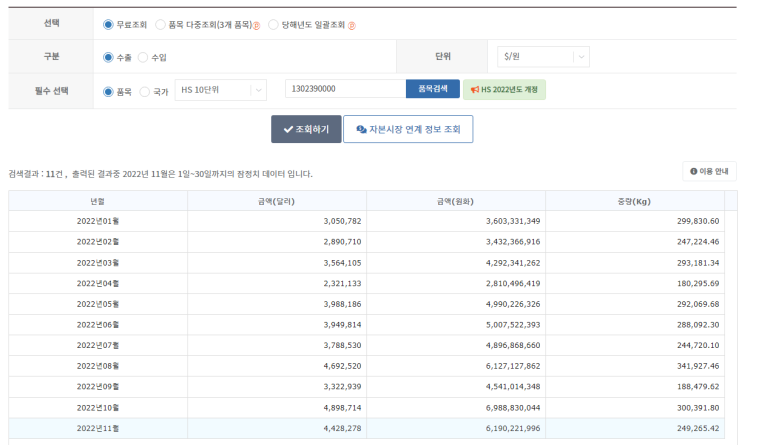This screenshot has height=445, width=773.
Task: Click dollar amount 3,050,782
Action: coord(342,221)
